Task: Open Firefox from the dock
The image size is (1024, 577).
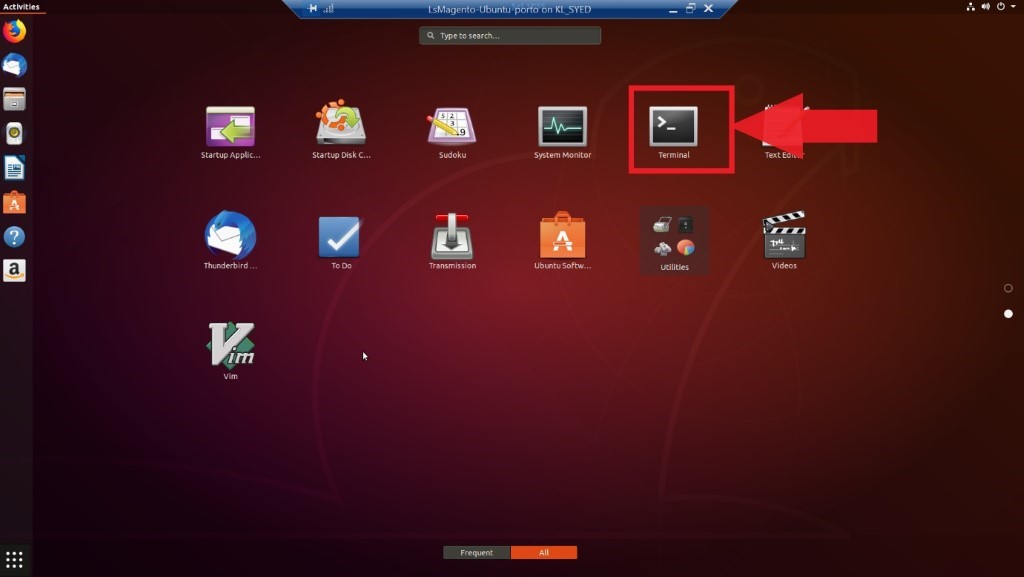Action: coord(14,31)
